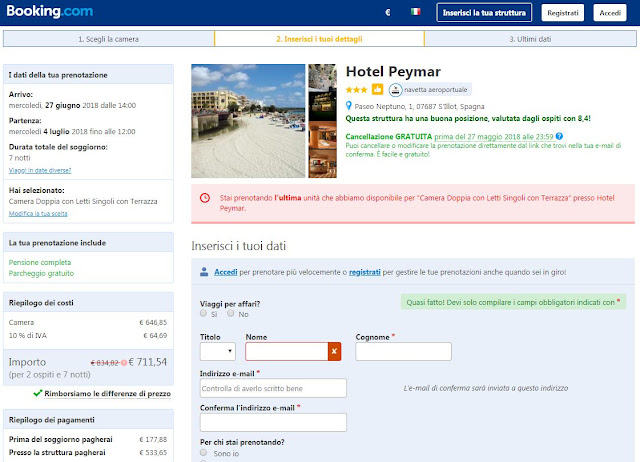Open the Titolo dropdown

pos(218,351)
